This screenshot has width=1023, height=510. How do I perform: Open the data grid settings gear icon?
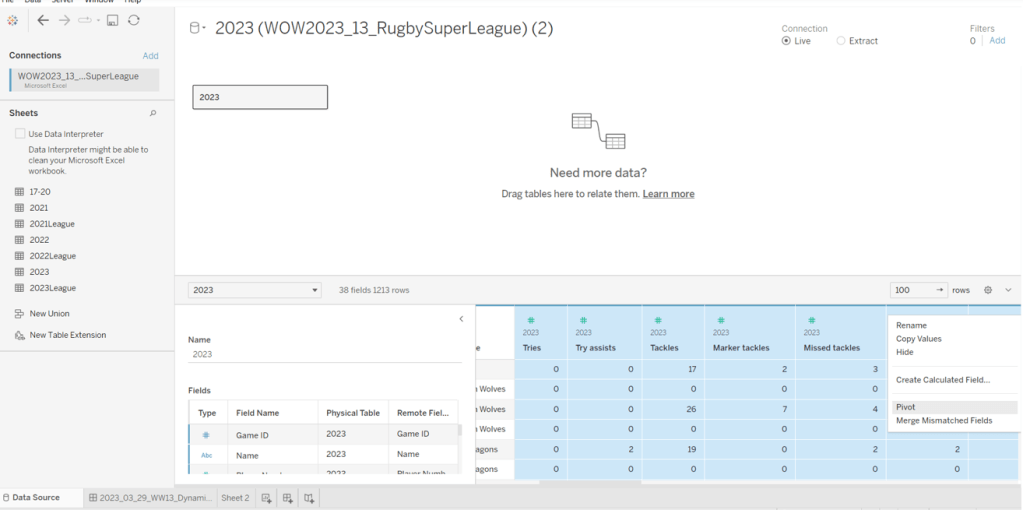[x=988, y=290]
